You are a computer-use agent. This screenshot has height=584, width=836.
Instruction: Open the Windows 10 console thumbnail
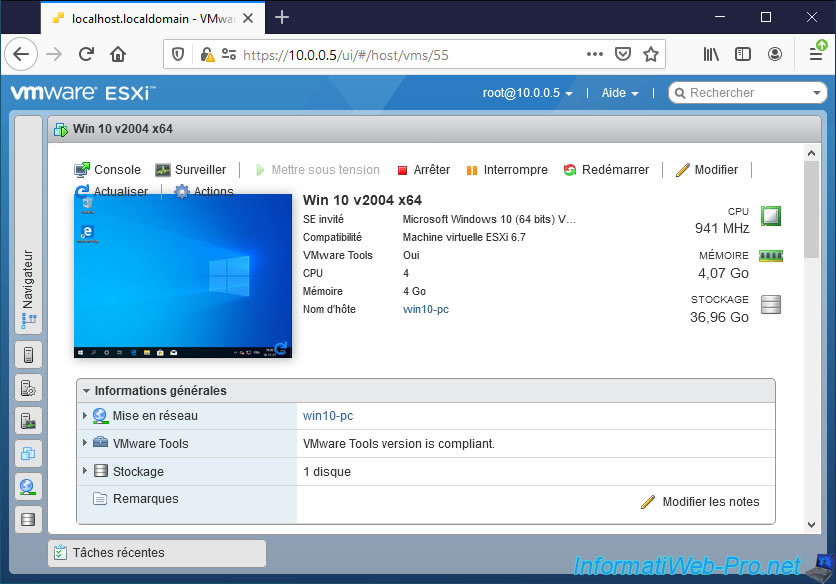tap(183, 276)
